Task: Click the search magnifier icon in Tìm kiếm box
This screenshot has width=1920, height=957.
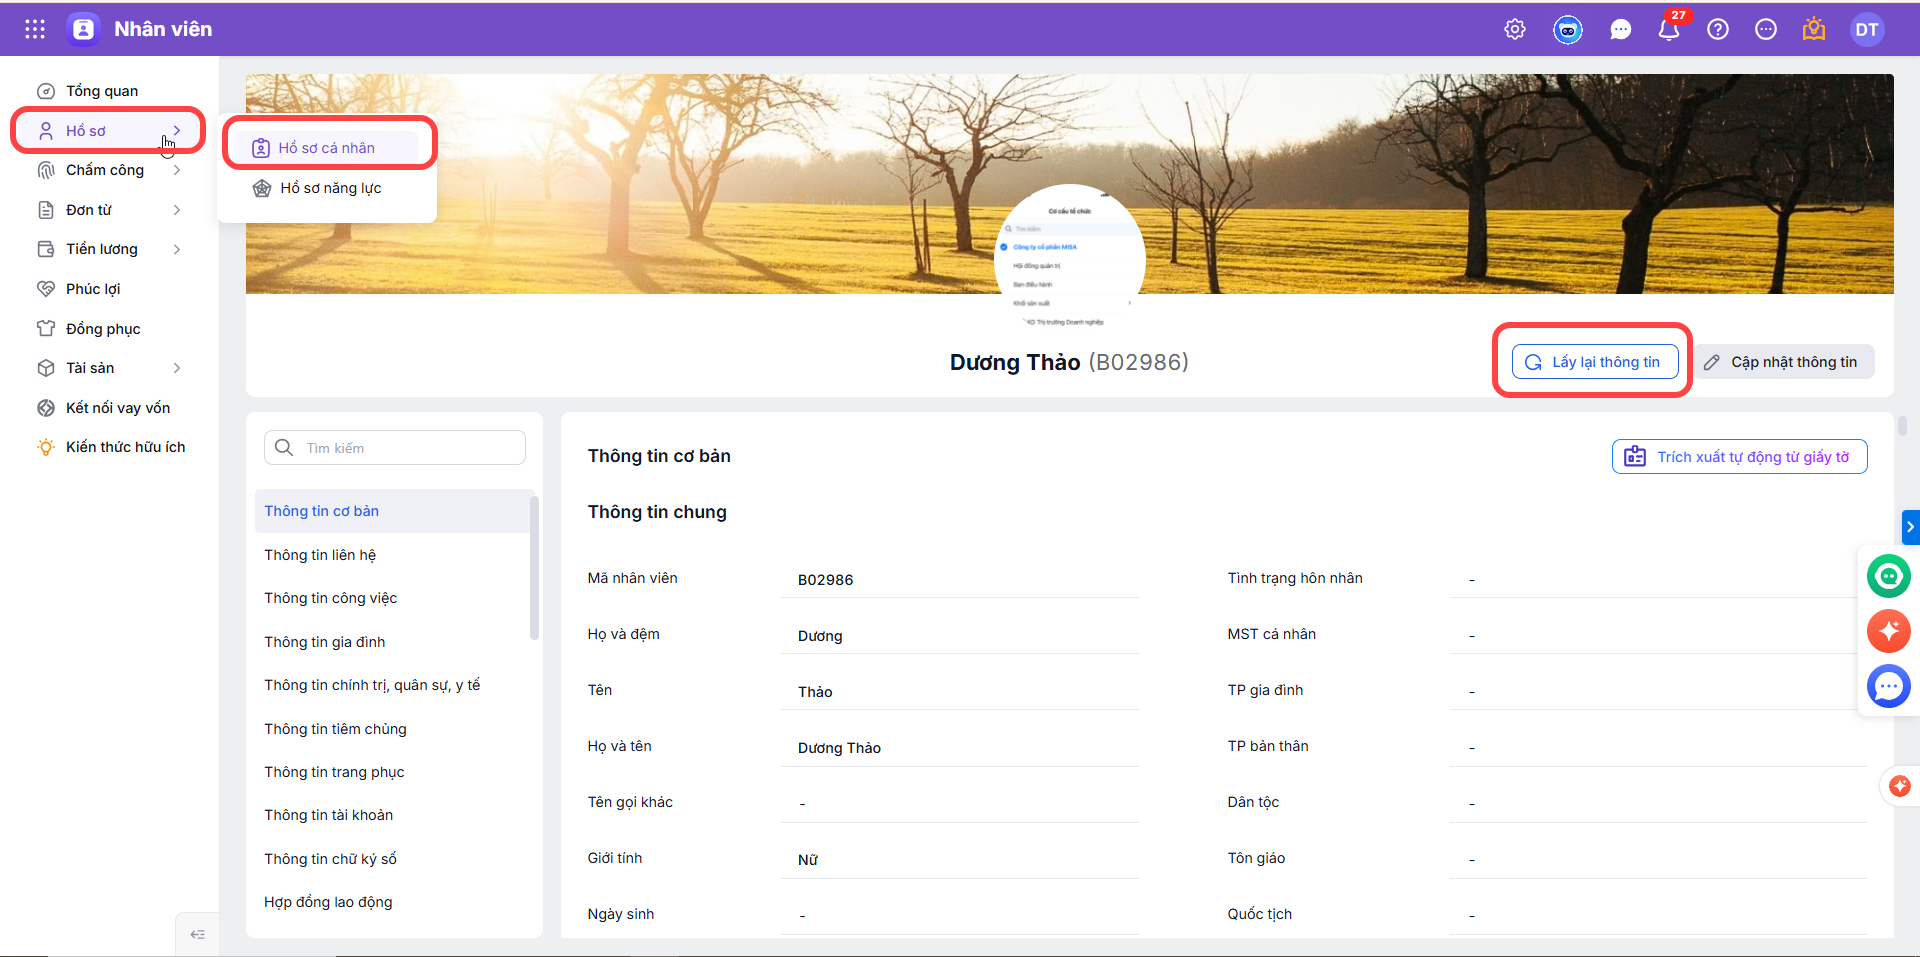Action: [284, 447]
